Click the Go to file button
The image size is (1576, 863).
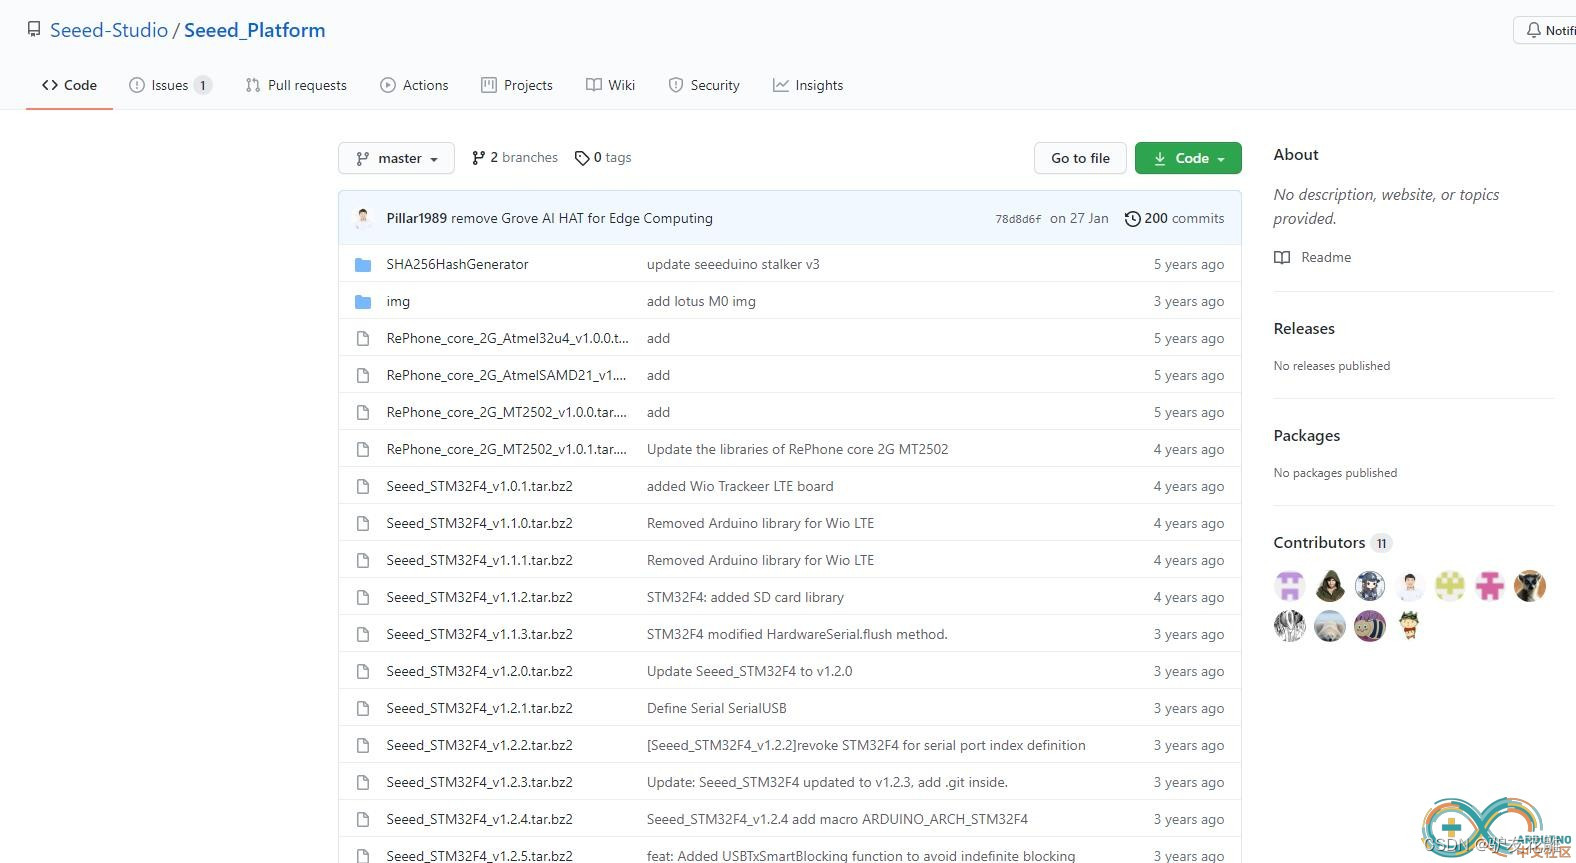coord(1080,158)
